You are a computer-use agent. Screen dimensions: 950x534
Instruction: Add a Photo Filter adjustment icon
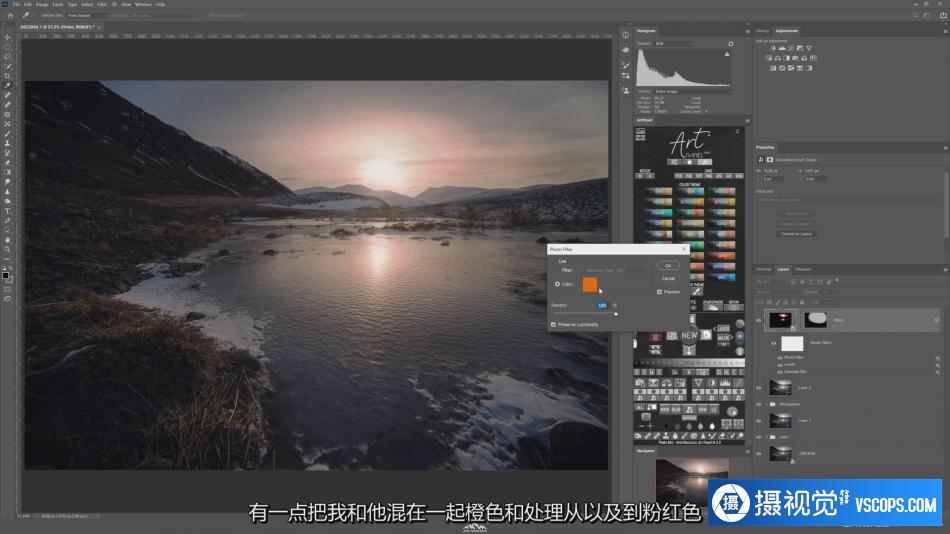795,58
